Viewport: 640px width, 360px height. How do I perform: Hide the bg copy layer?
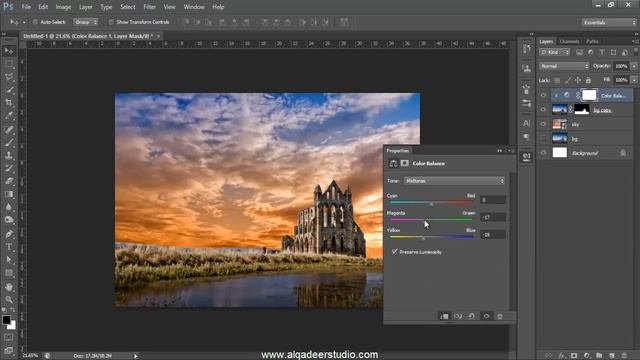click(x=543, y=110)
